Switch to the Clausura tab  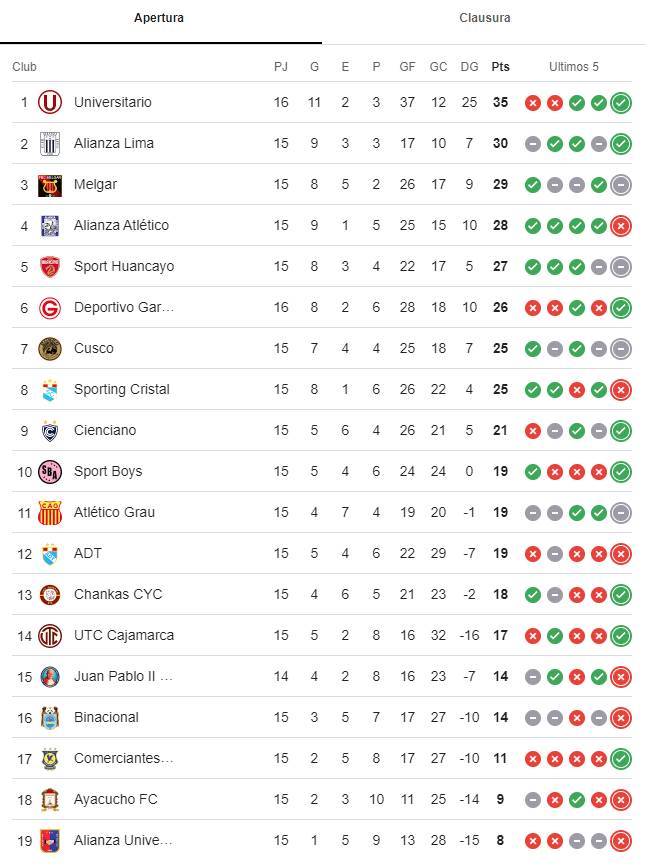(x=484, y=18)
